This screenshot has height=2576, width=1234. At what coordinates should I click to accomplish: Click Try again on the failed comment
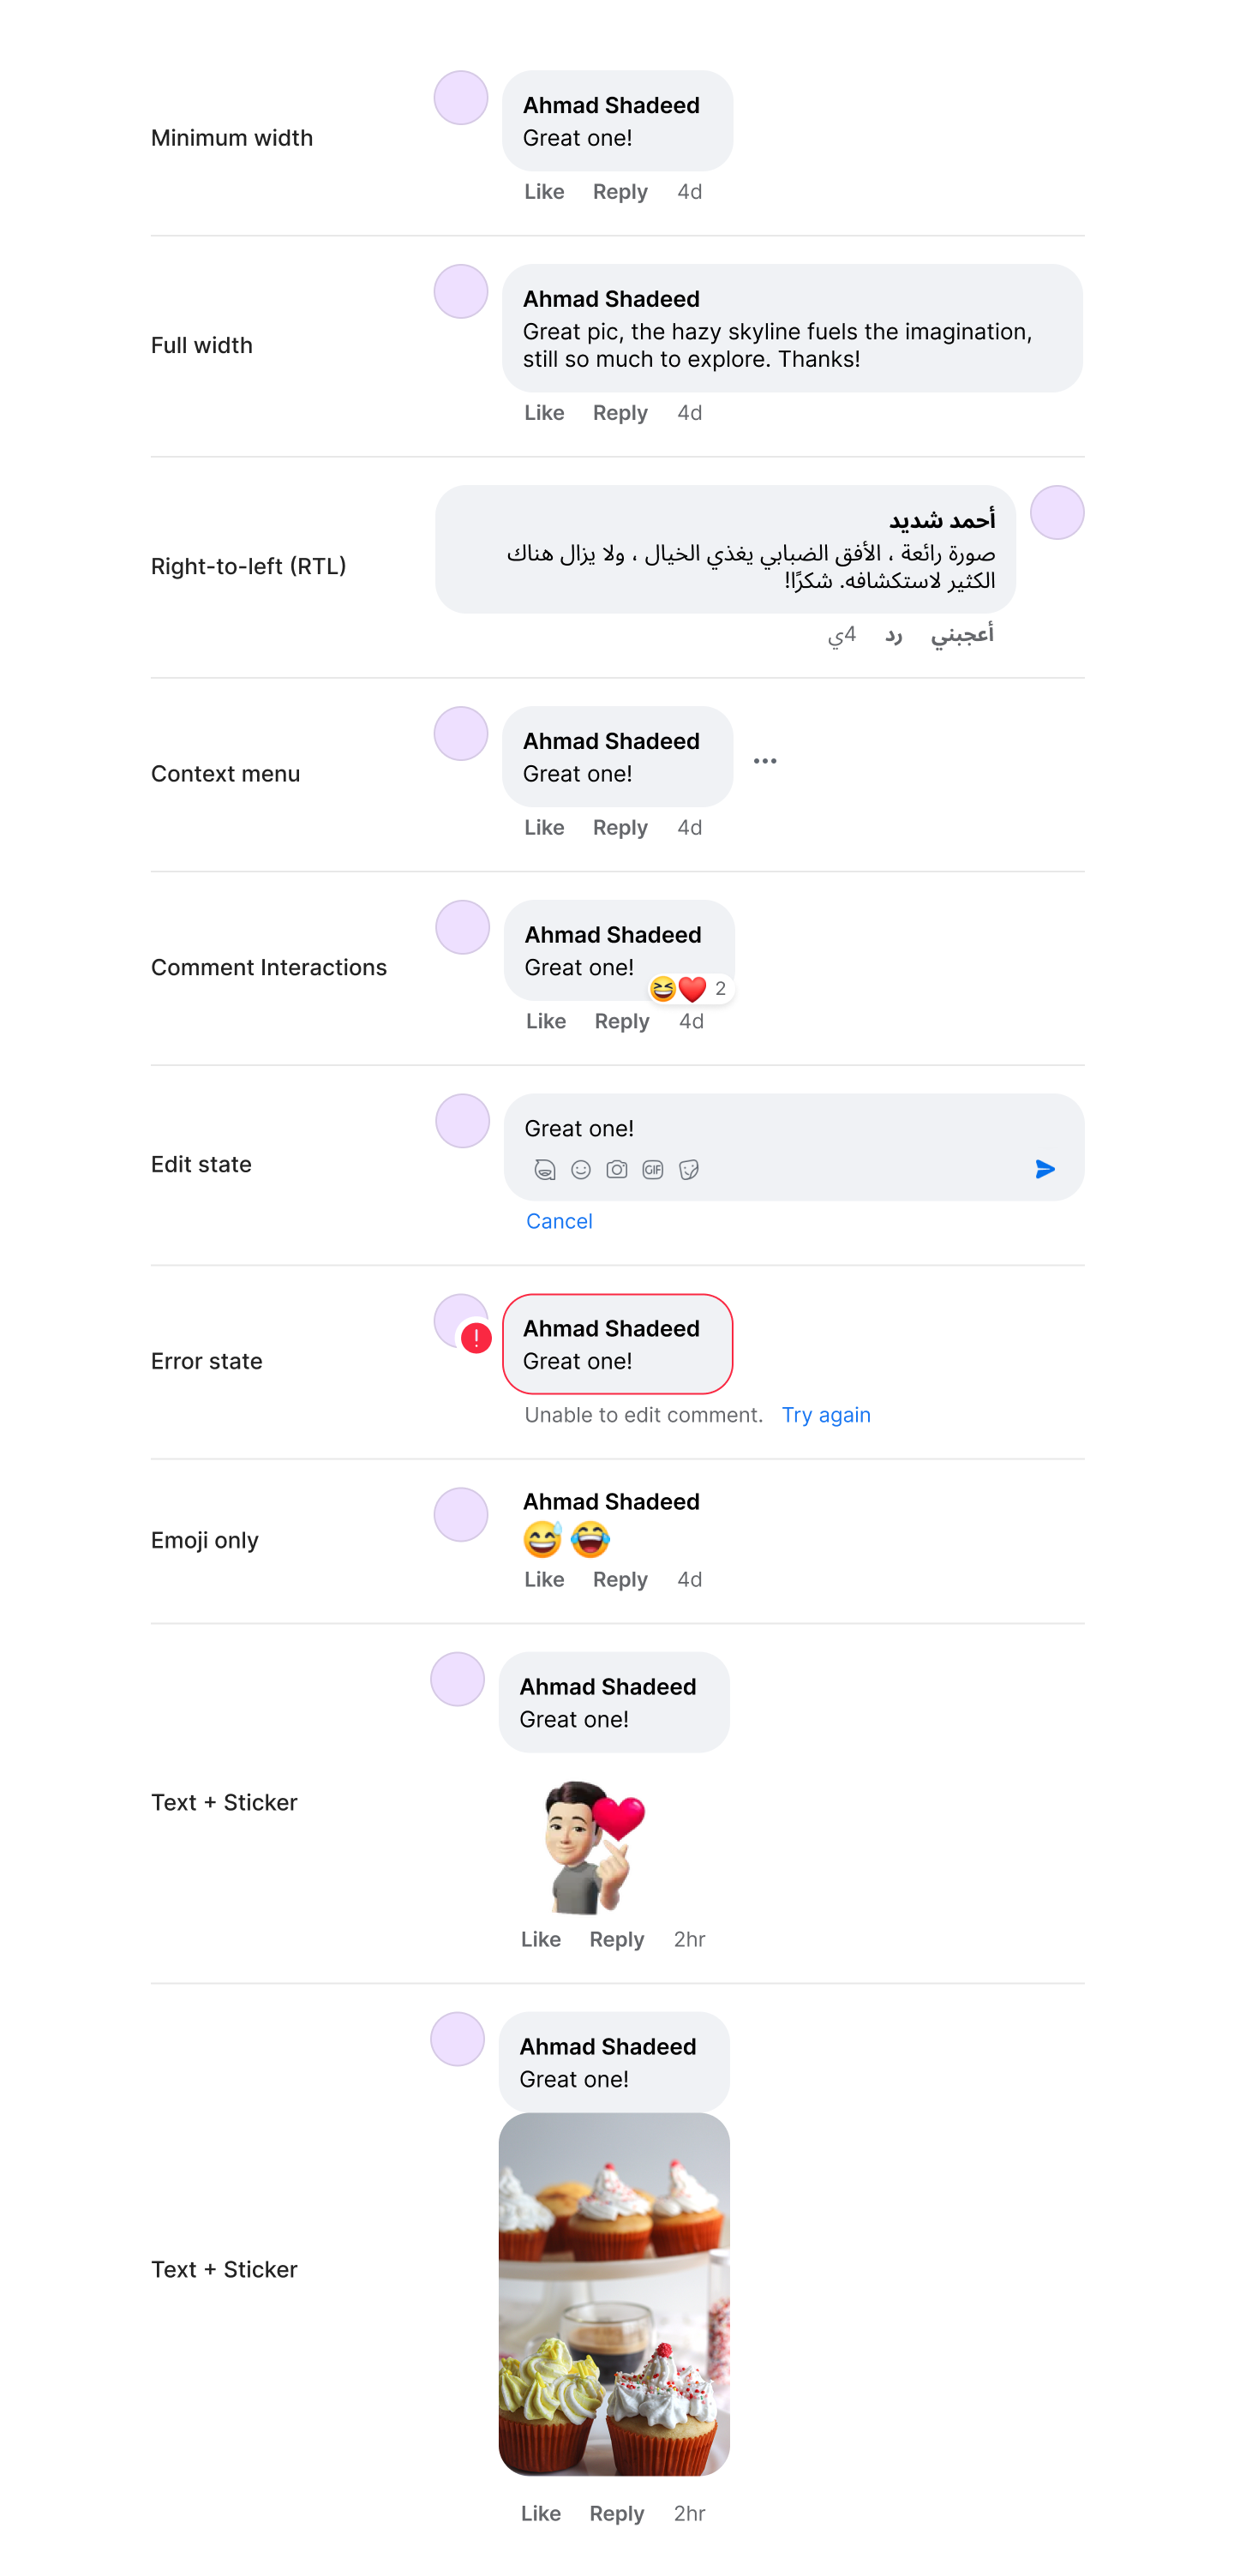[x=826, y=1415]
